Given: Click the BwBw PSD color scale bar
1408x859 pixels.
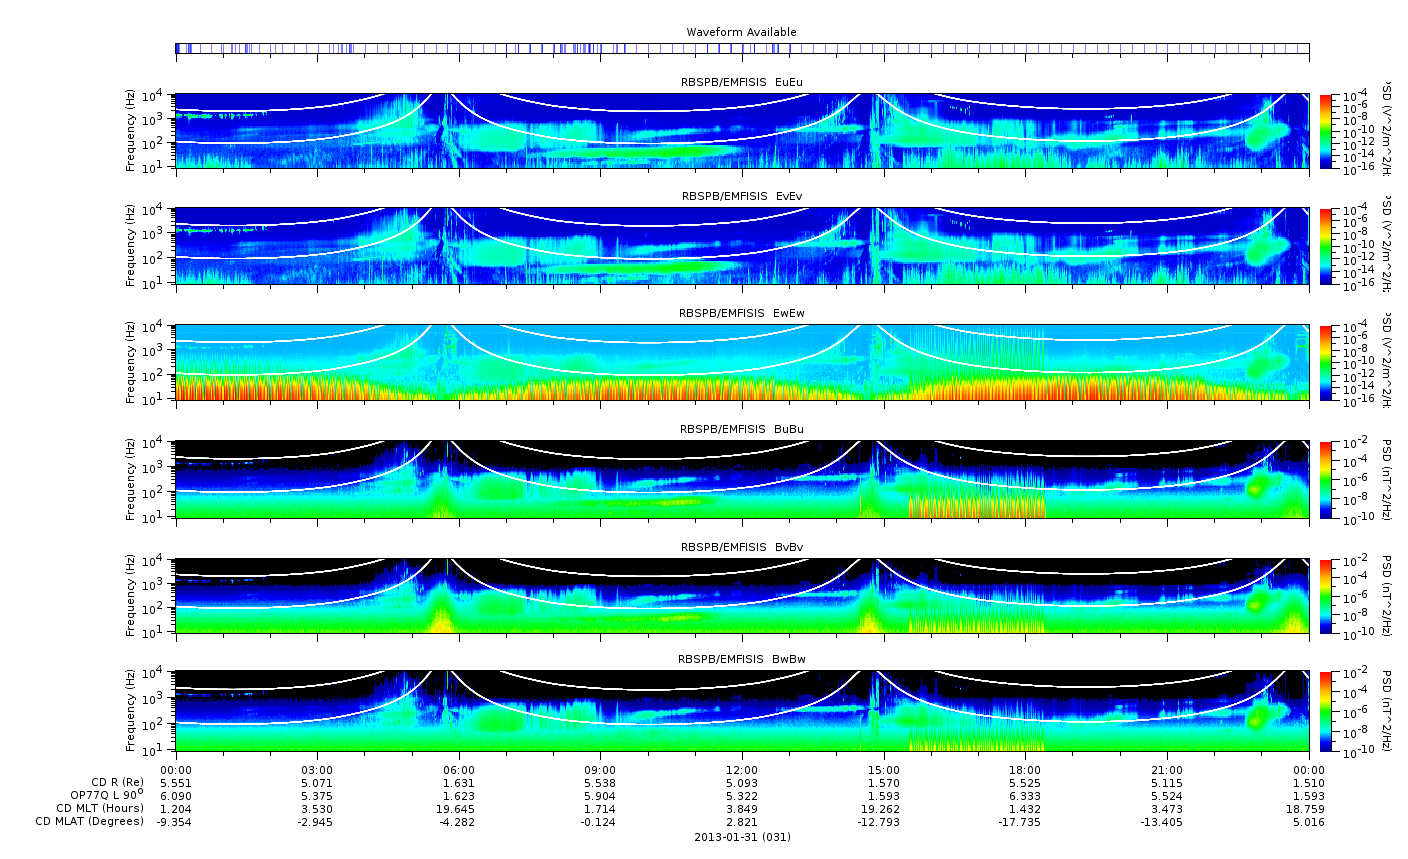Looking at the screenshot, I should pyautogui.click(x=1326, y=711).
